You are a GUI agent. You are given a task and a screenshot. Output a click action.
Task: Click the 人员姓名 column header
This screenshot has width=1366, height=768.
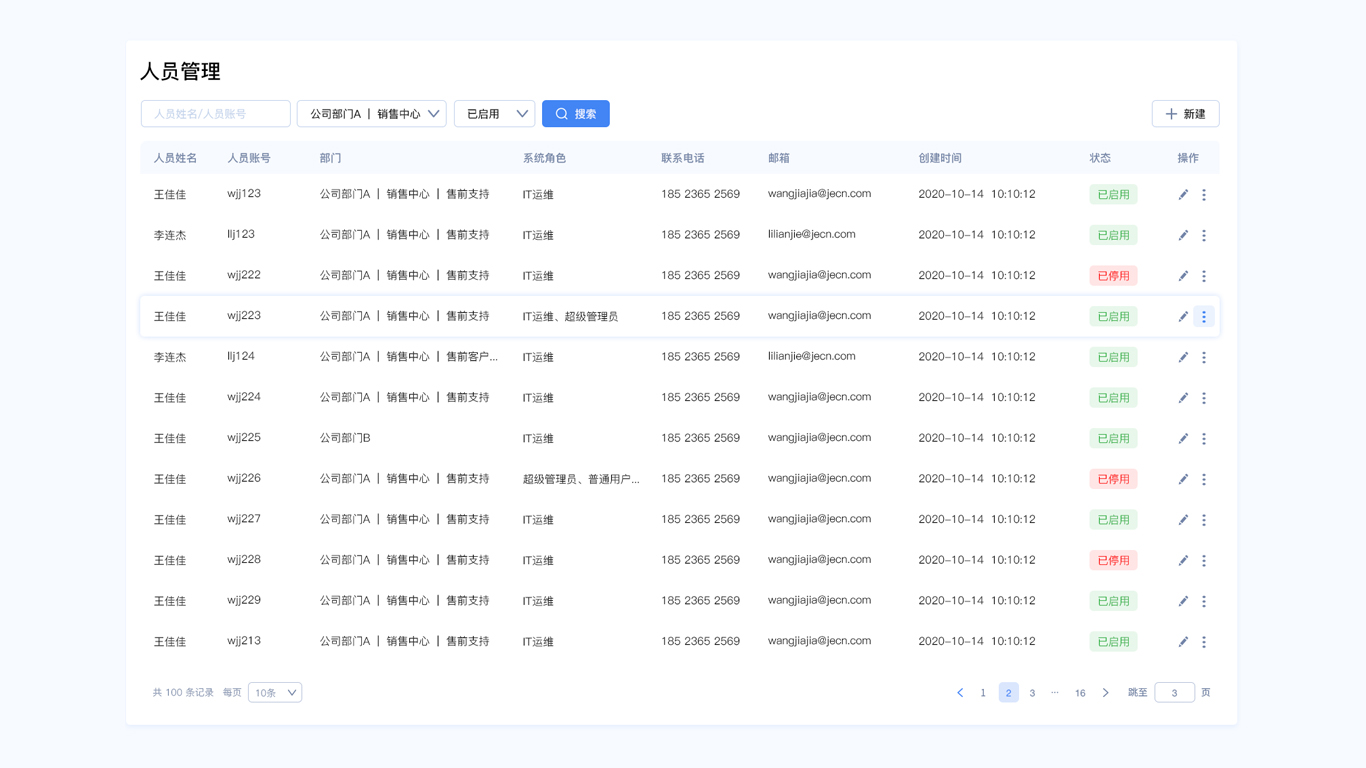[x=175, y=158]
